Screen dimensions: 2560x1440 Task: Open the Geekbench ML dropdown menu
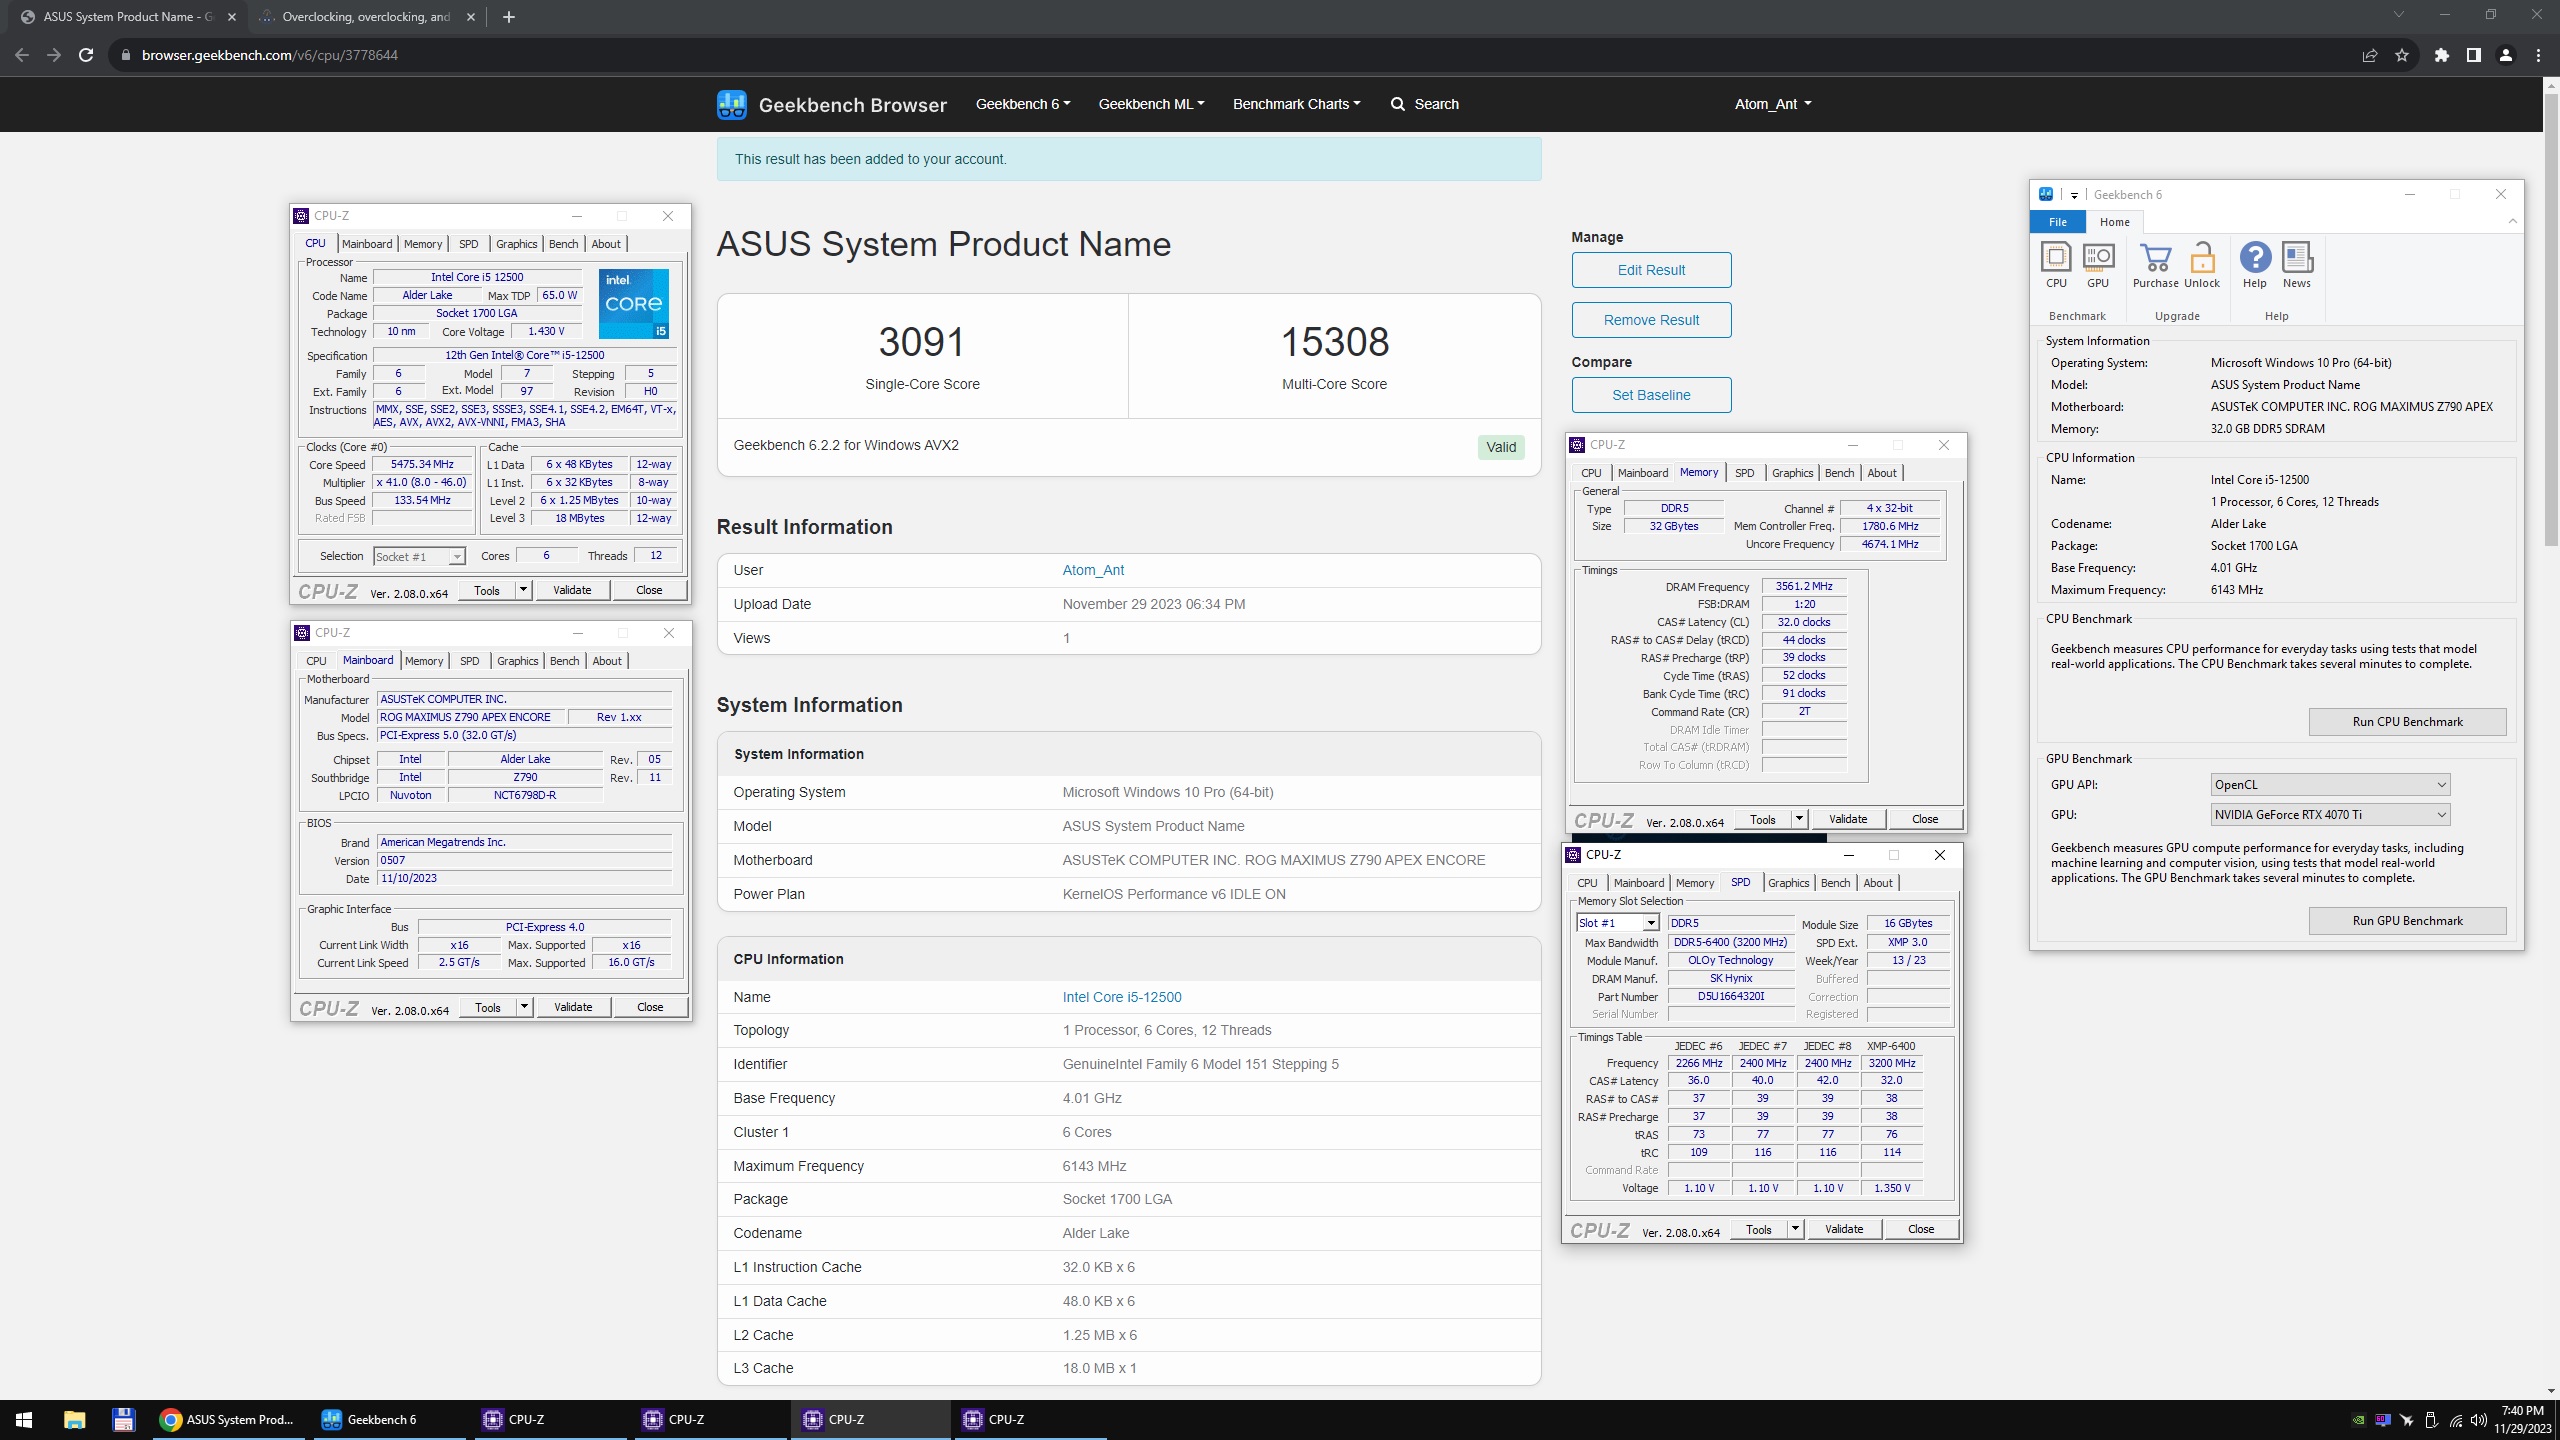click(1151, 104)
